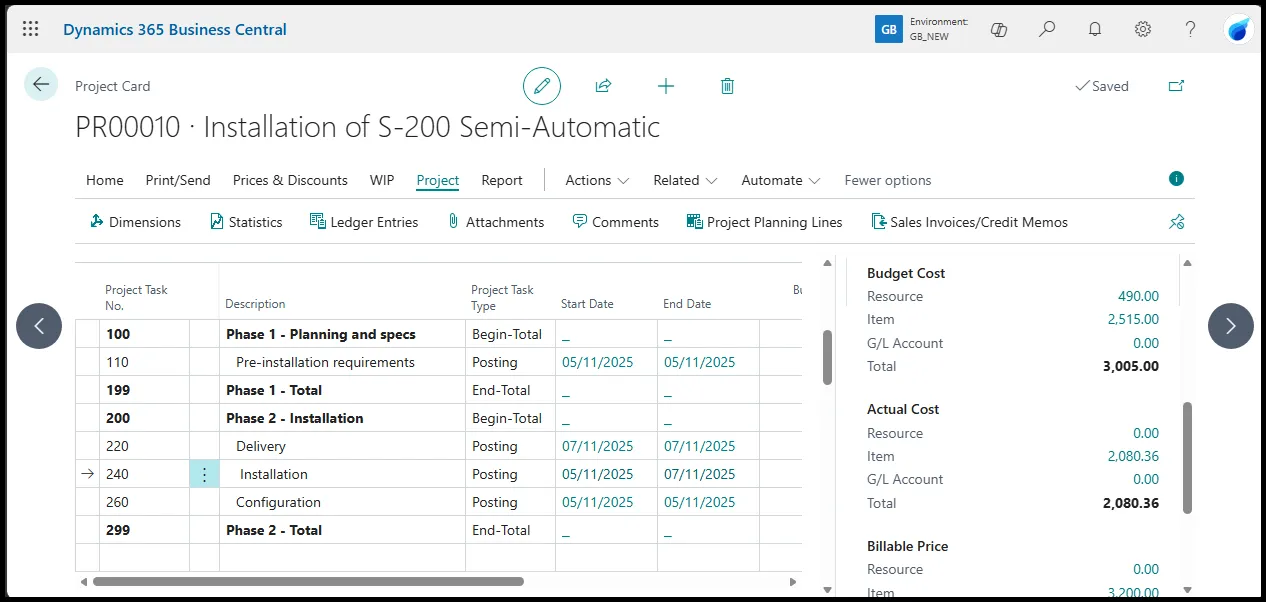Image resolution: width=1266 pixels, height=602 pixels.
Task: Click the Saved status indicator
Action: (x=1102, y=86)
